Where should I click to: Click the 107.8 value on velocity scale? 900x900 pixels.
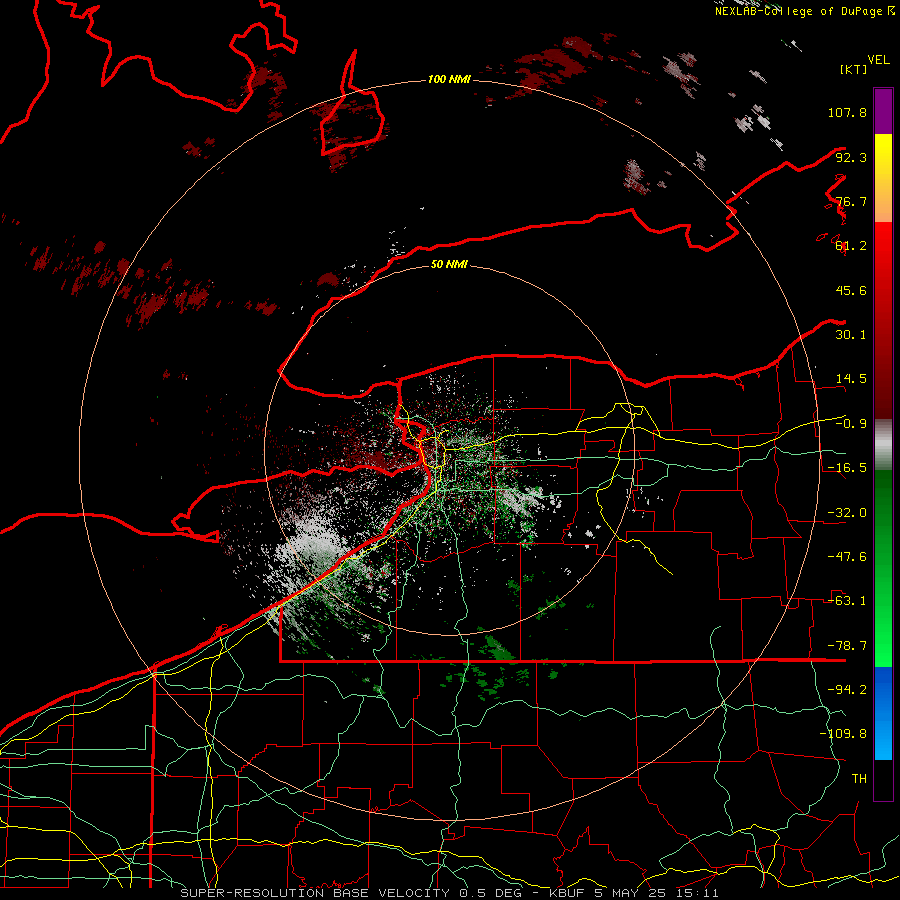[847, 112]
